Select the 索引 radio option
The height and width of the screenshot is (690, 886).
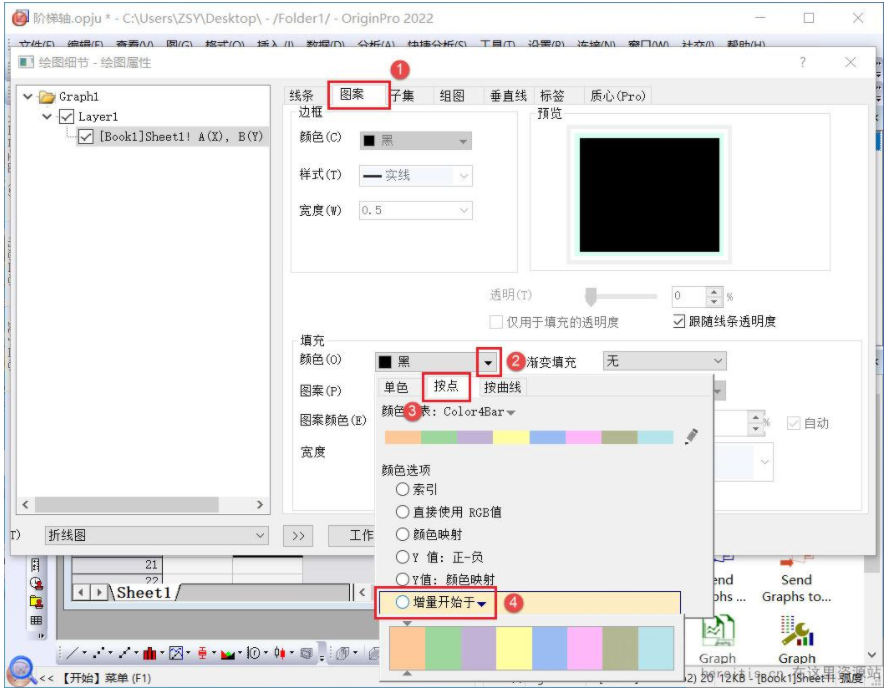point(402,489)
